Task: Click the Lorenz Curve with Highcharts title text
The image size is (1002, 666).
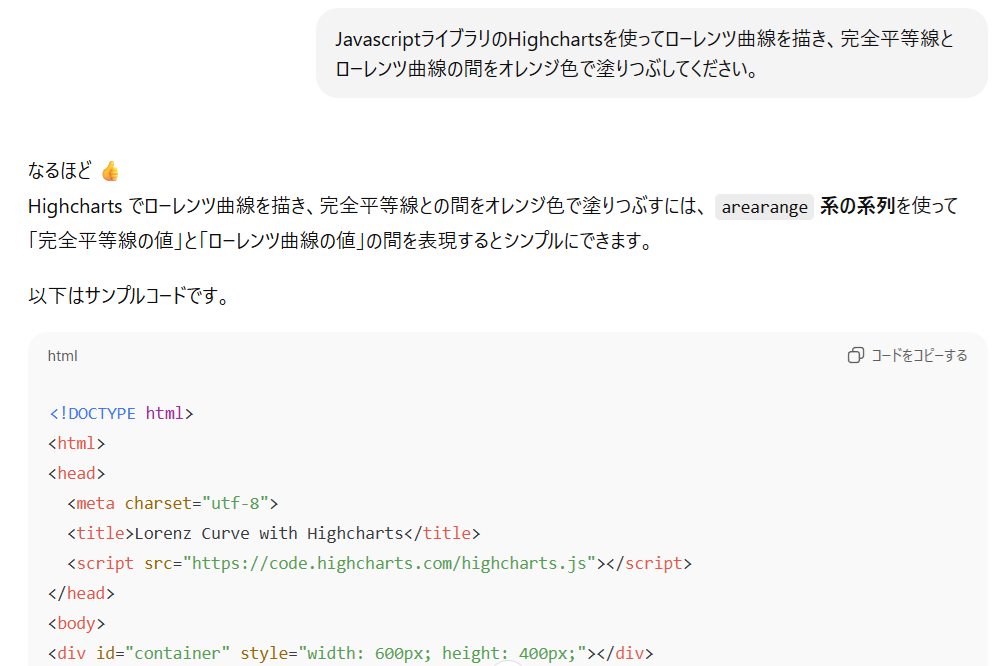Action: [270, 533]
